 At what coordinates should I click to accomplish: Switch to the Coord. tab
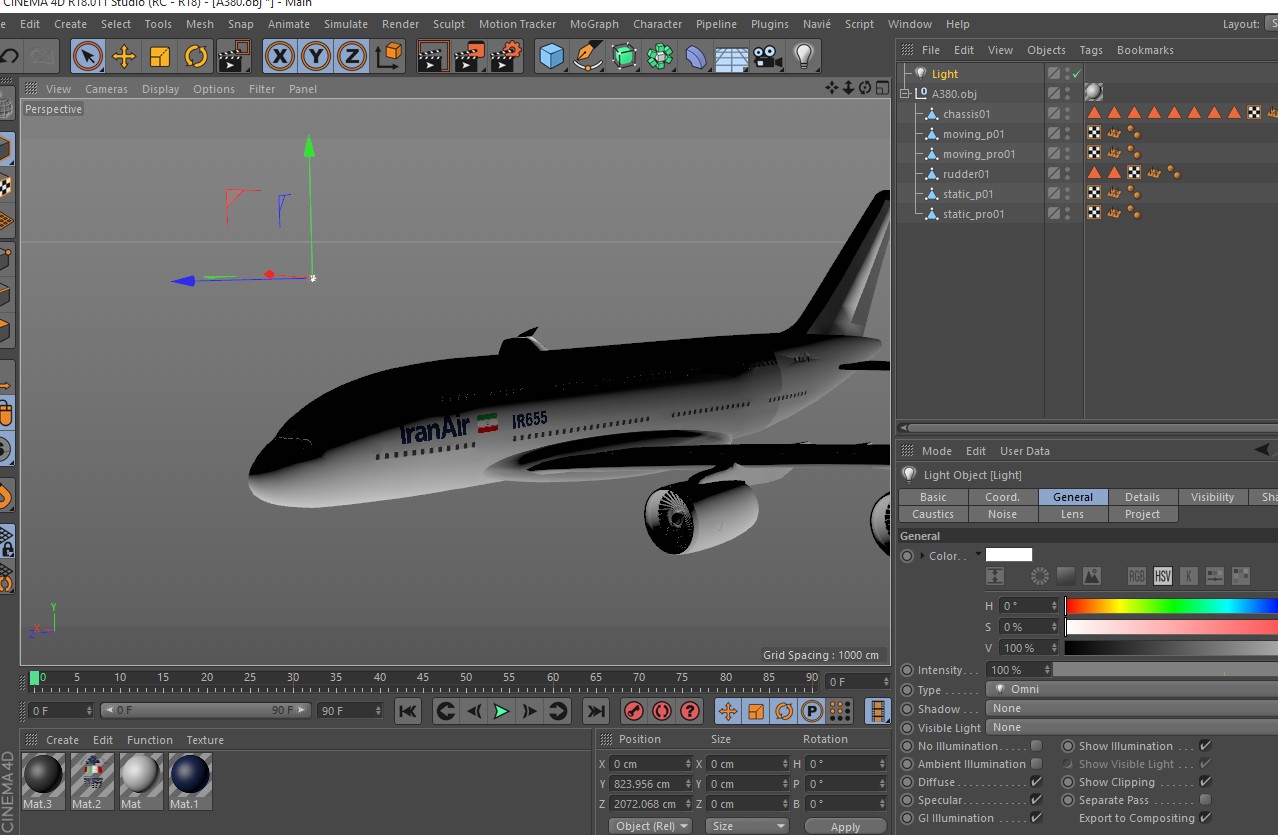point(1002,497)
